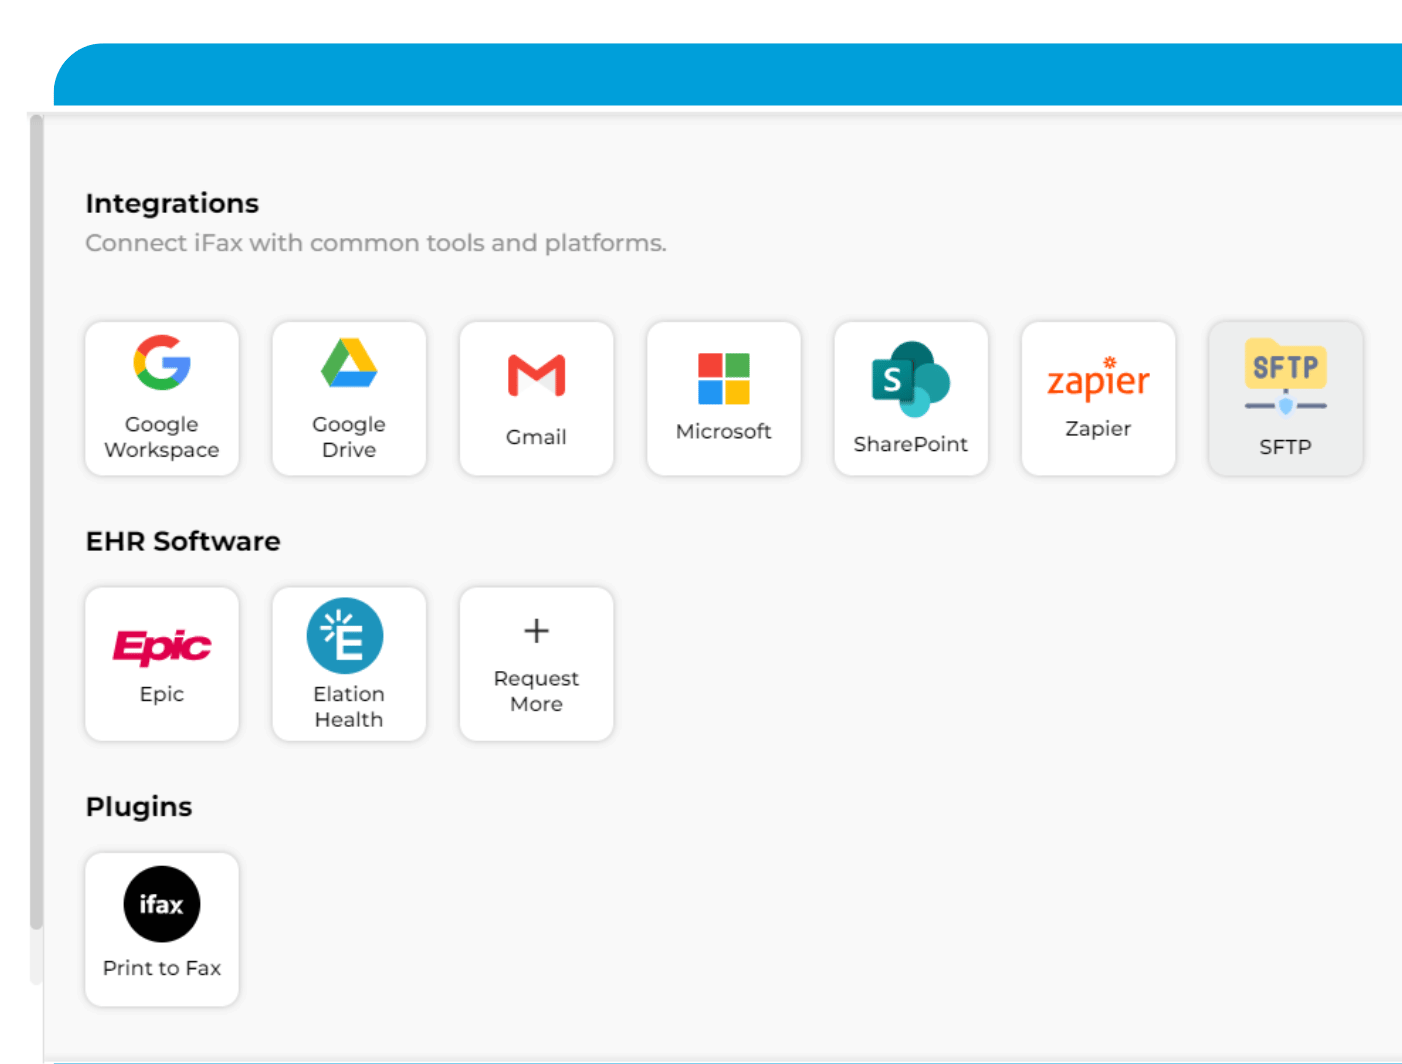
Task: Open the Google Workspace integration
Action: tap(162, 398)
